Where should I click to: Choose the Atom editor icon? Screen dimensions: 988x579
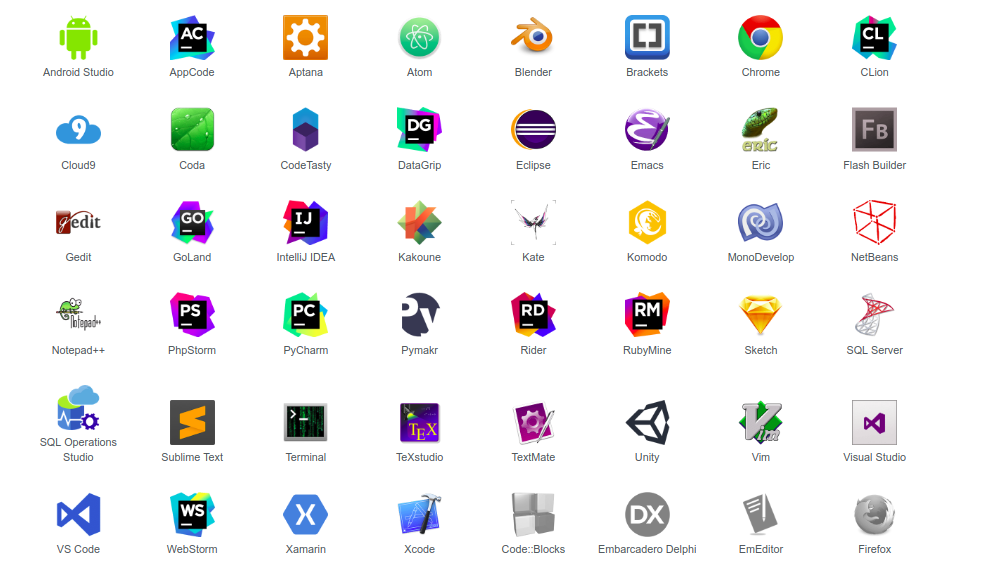point(420,38)
